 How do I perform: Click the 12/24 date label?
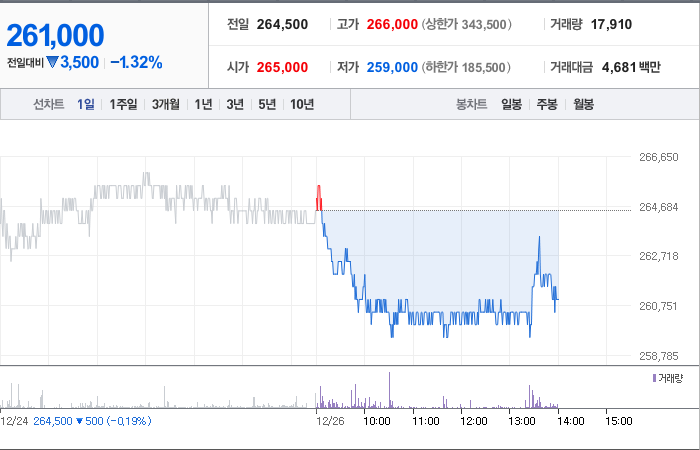(x=14, y=421)
